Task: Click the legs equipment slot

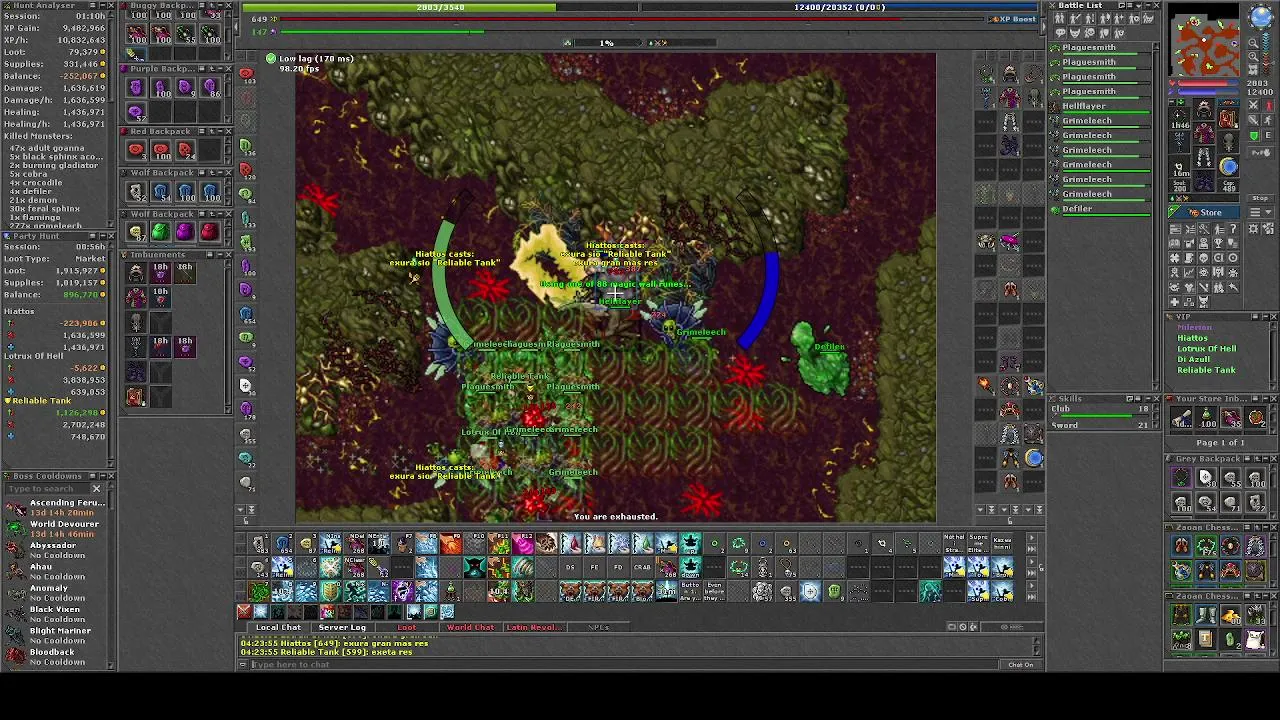Action: 1204,156
